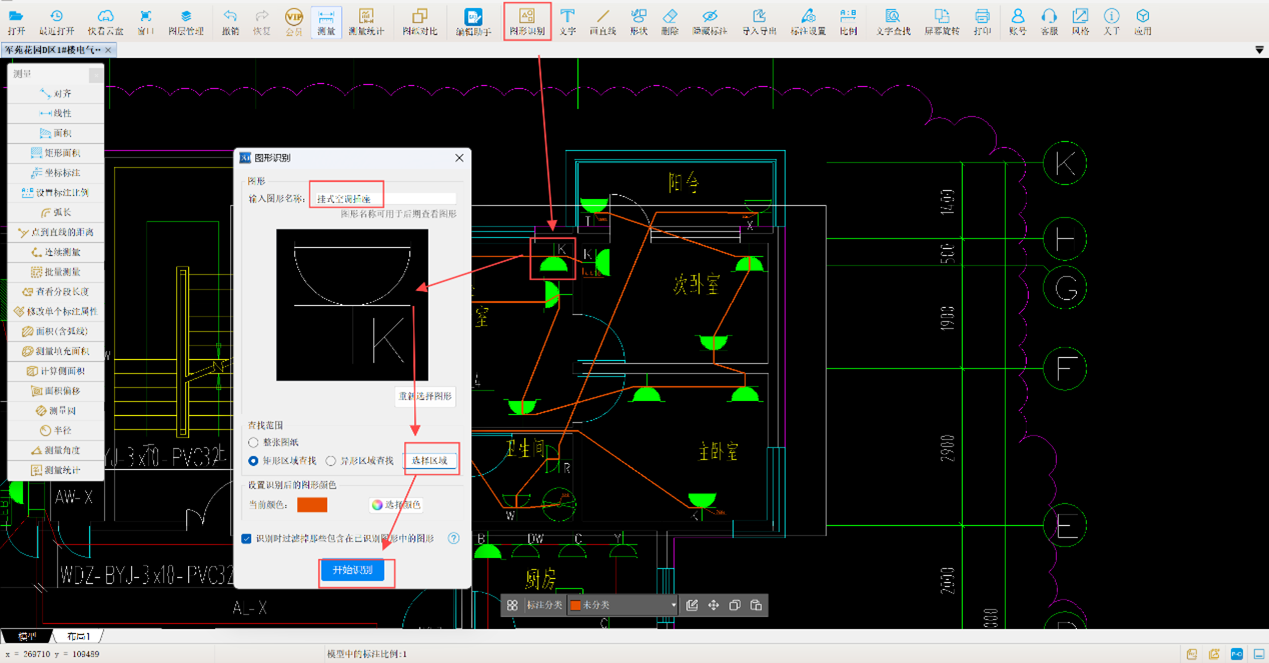Click the 重新选择图形 button
Image resolution: width=1269 pixels, height=663 pixels.
click(x=425, y=396)
